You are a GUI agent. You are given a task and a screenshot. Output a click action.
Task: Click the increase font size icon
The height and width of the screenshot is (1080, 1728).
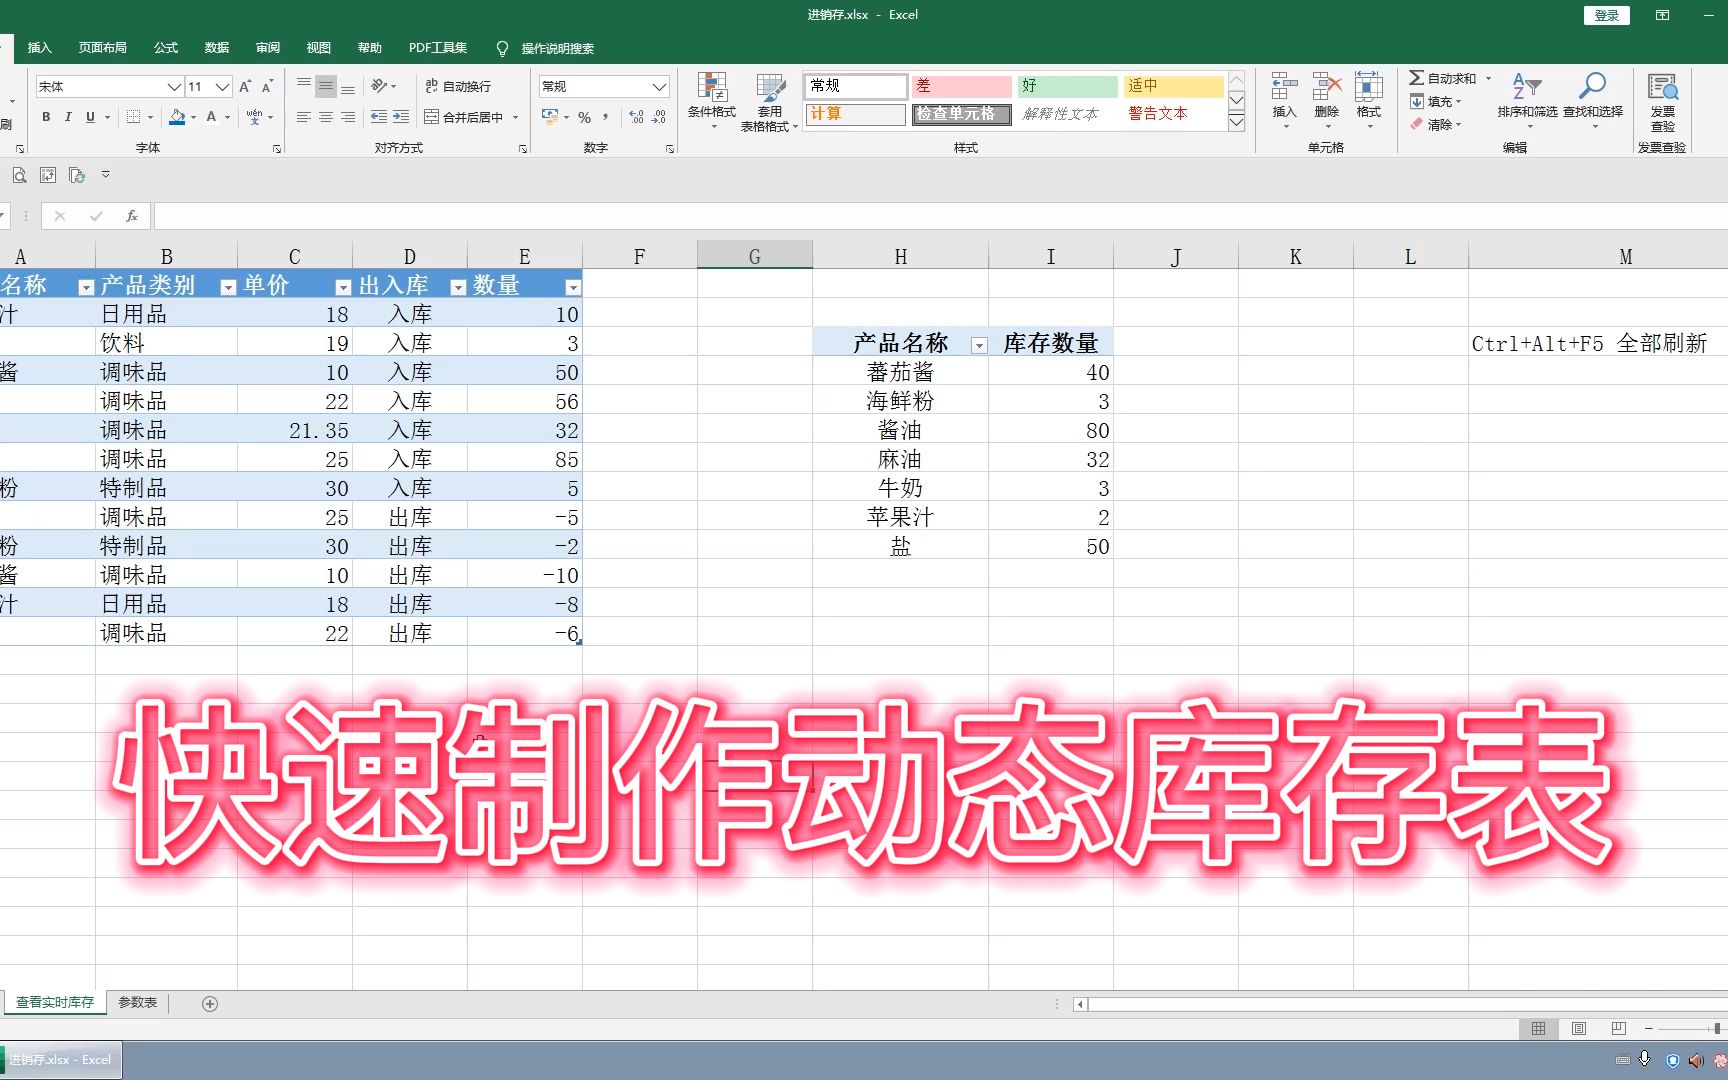point(245,87)
